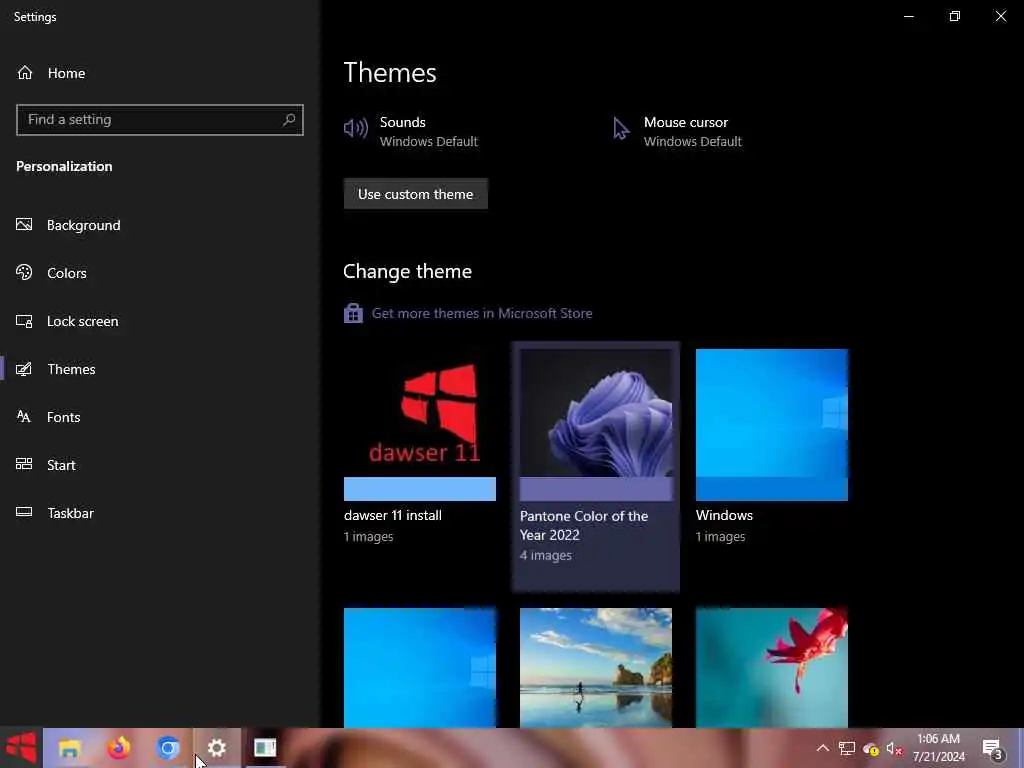The height and width of the screenshot is (768, 1024).
Task: Launch Firefox from taskbar
Action: (119, 748)
